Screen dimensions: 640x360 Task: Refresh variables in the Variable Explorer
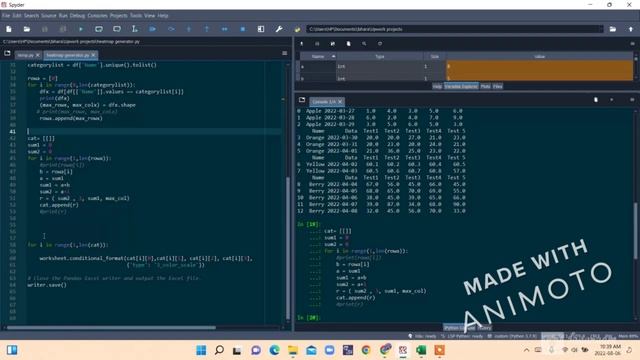(380, 44)
